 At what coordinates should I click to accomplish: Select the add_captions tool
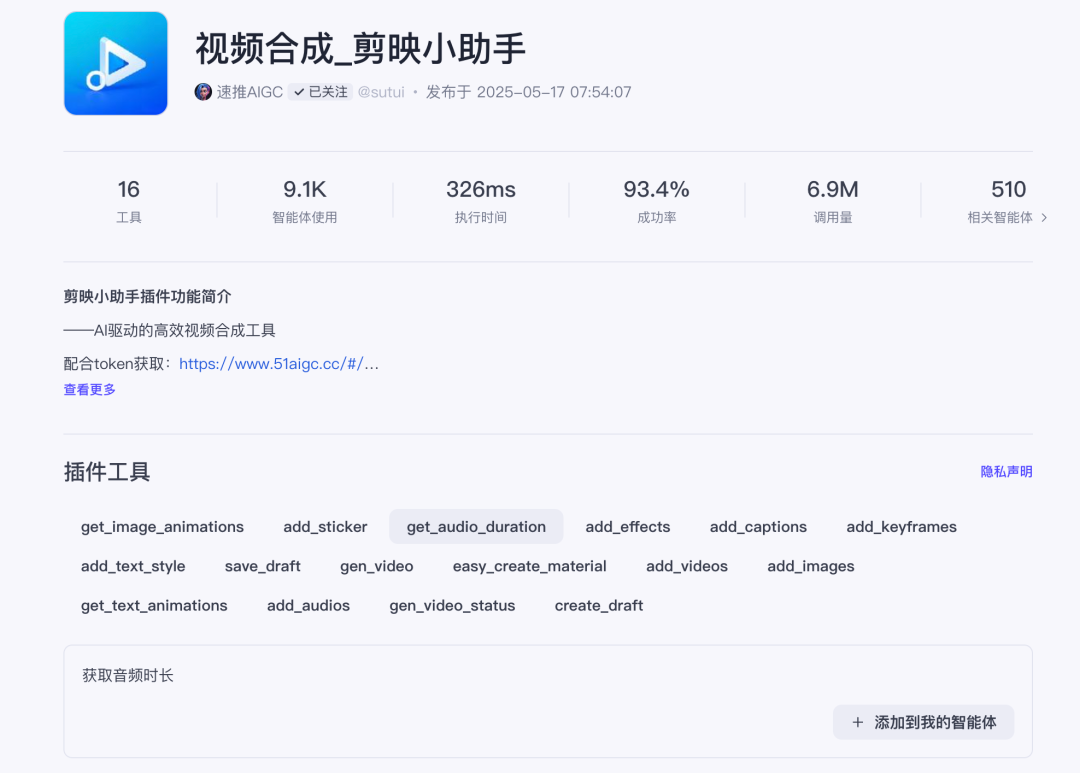[x=758, y=527]
